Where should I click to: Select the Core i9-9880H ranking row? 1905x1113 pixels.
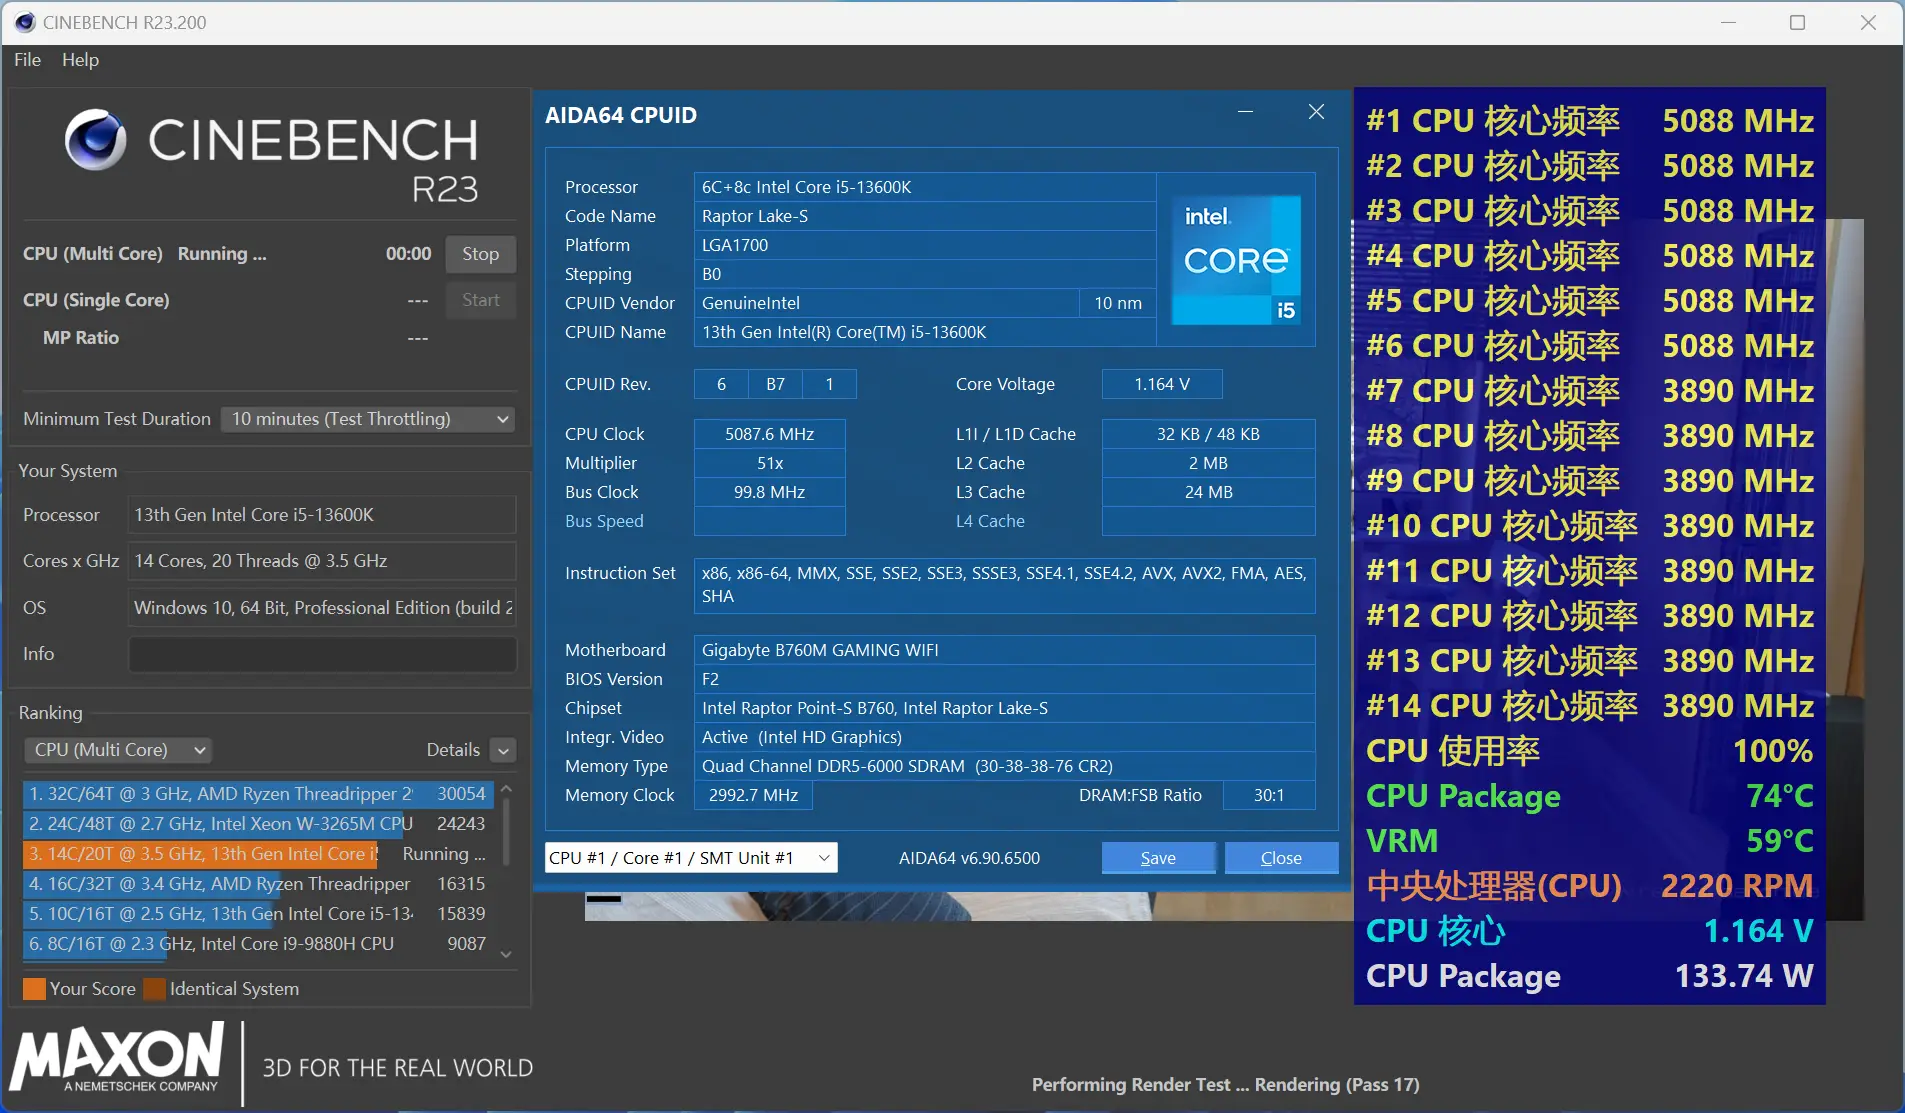point(258,944)
